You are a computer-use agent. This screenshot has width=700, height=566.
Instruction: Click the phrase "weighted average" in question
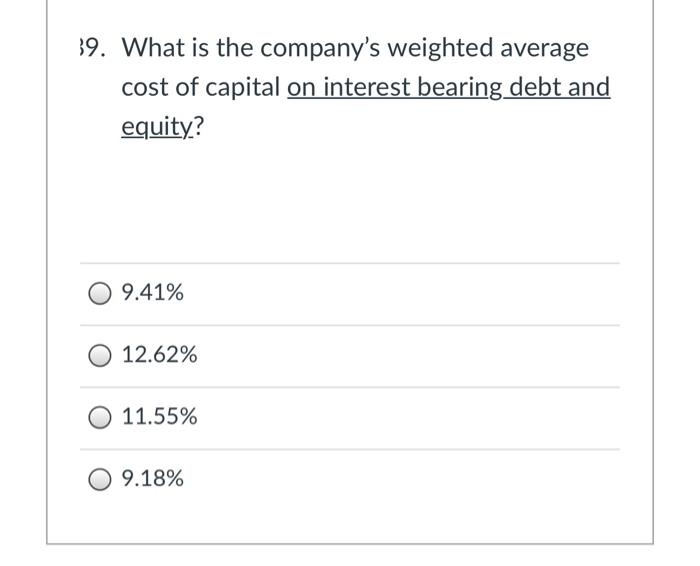(x=488, y=48)
